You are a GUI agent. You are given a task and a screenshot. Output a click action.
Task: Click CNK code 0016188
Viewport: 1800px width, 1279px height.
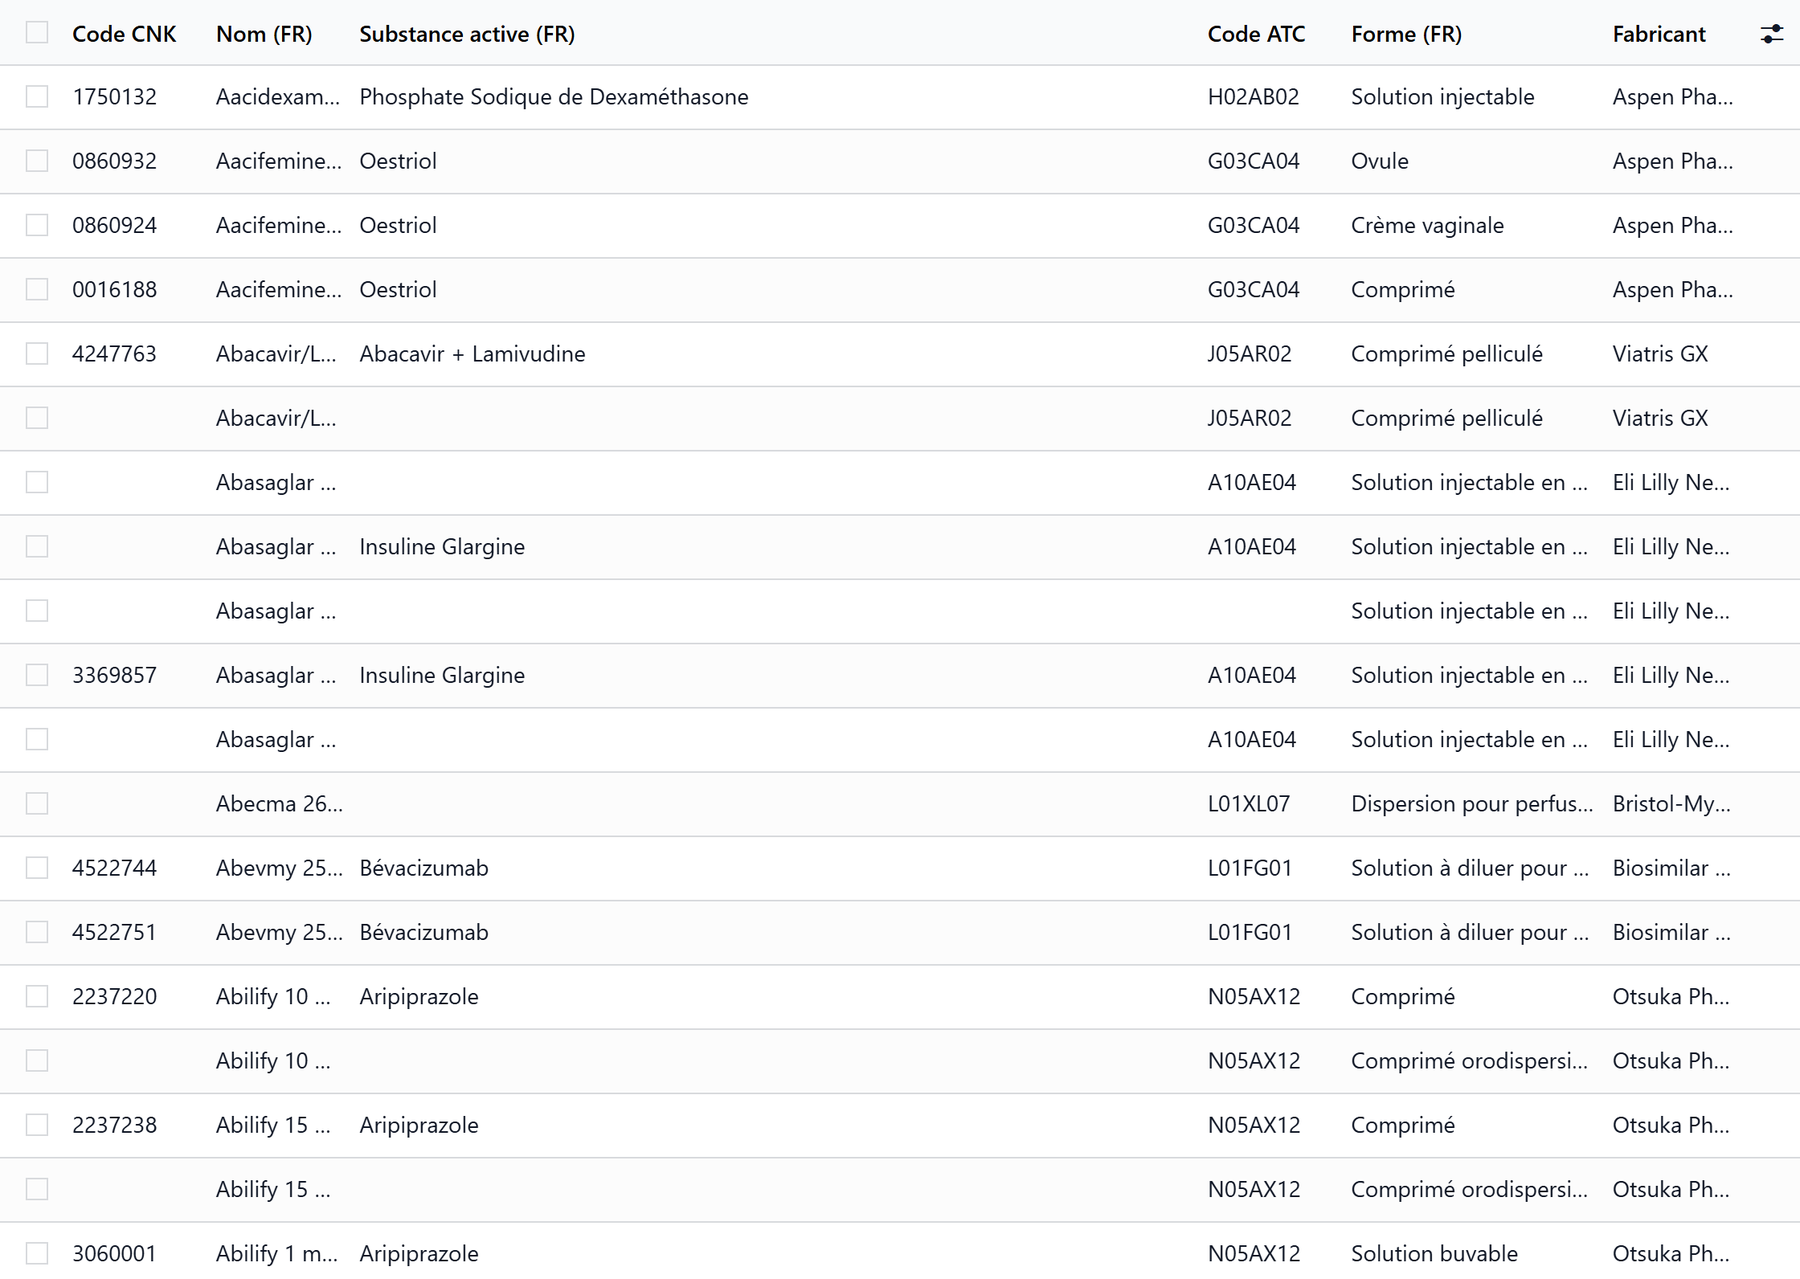click(x=114, y=290)
